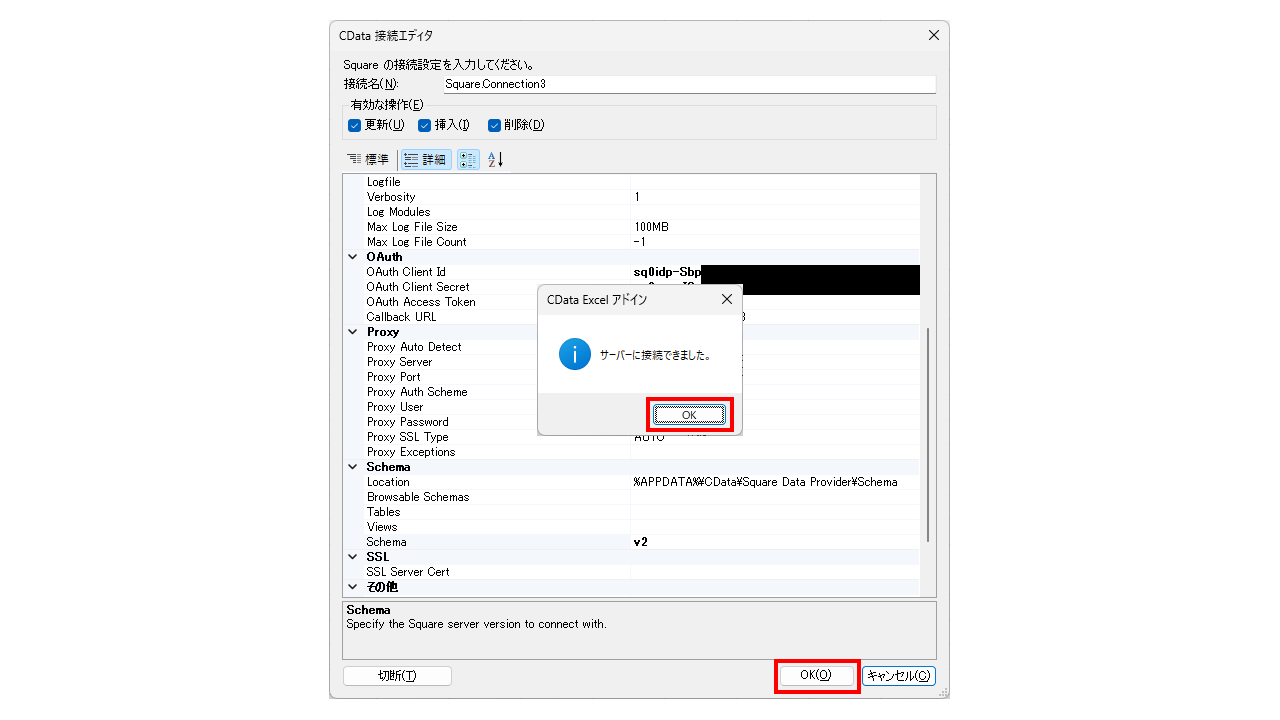Toggle the 削除(D) checkbox
This screenshot has height=720, width=1280.
(494, 125)
